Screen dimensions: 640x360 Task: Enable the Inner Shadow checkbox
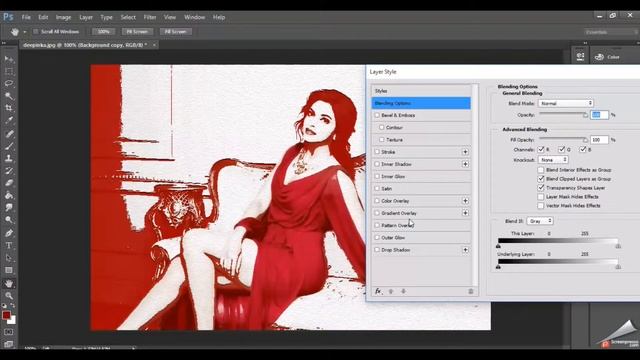coord(377,164)
